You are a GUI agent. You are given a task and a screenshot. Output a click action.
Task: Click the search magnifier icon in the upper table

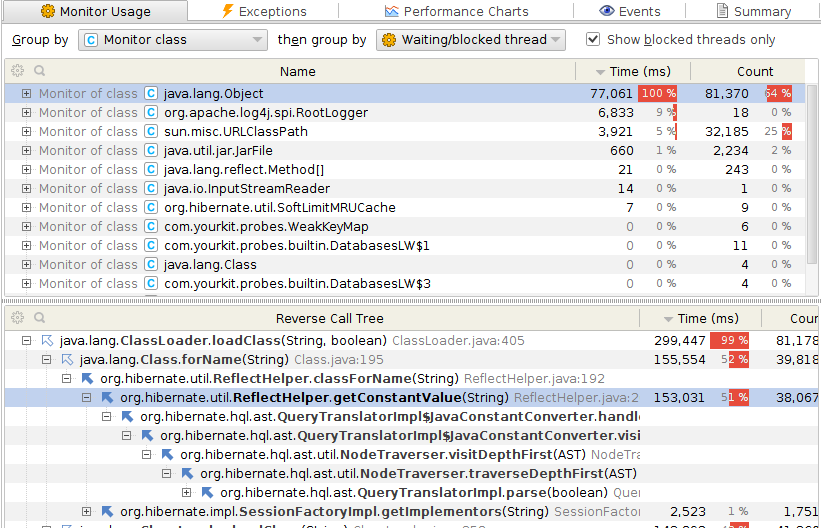click(39, 71)
